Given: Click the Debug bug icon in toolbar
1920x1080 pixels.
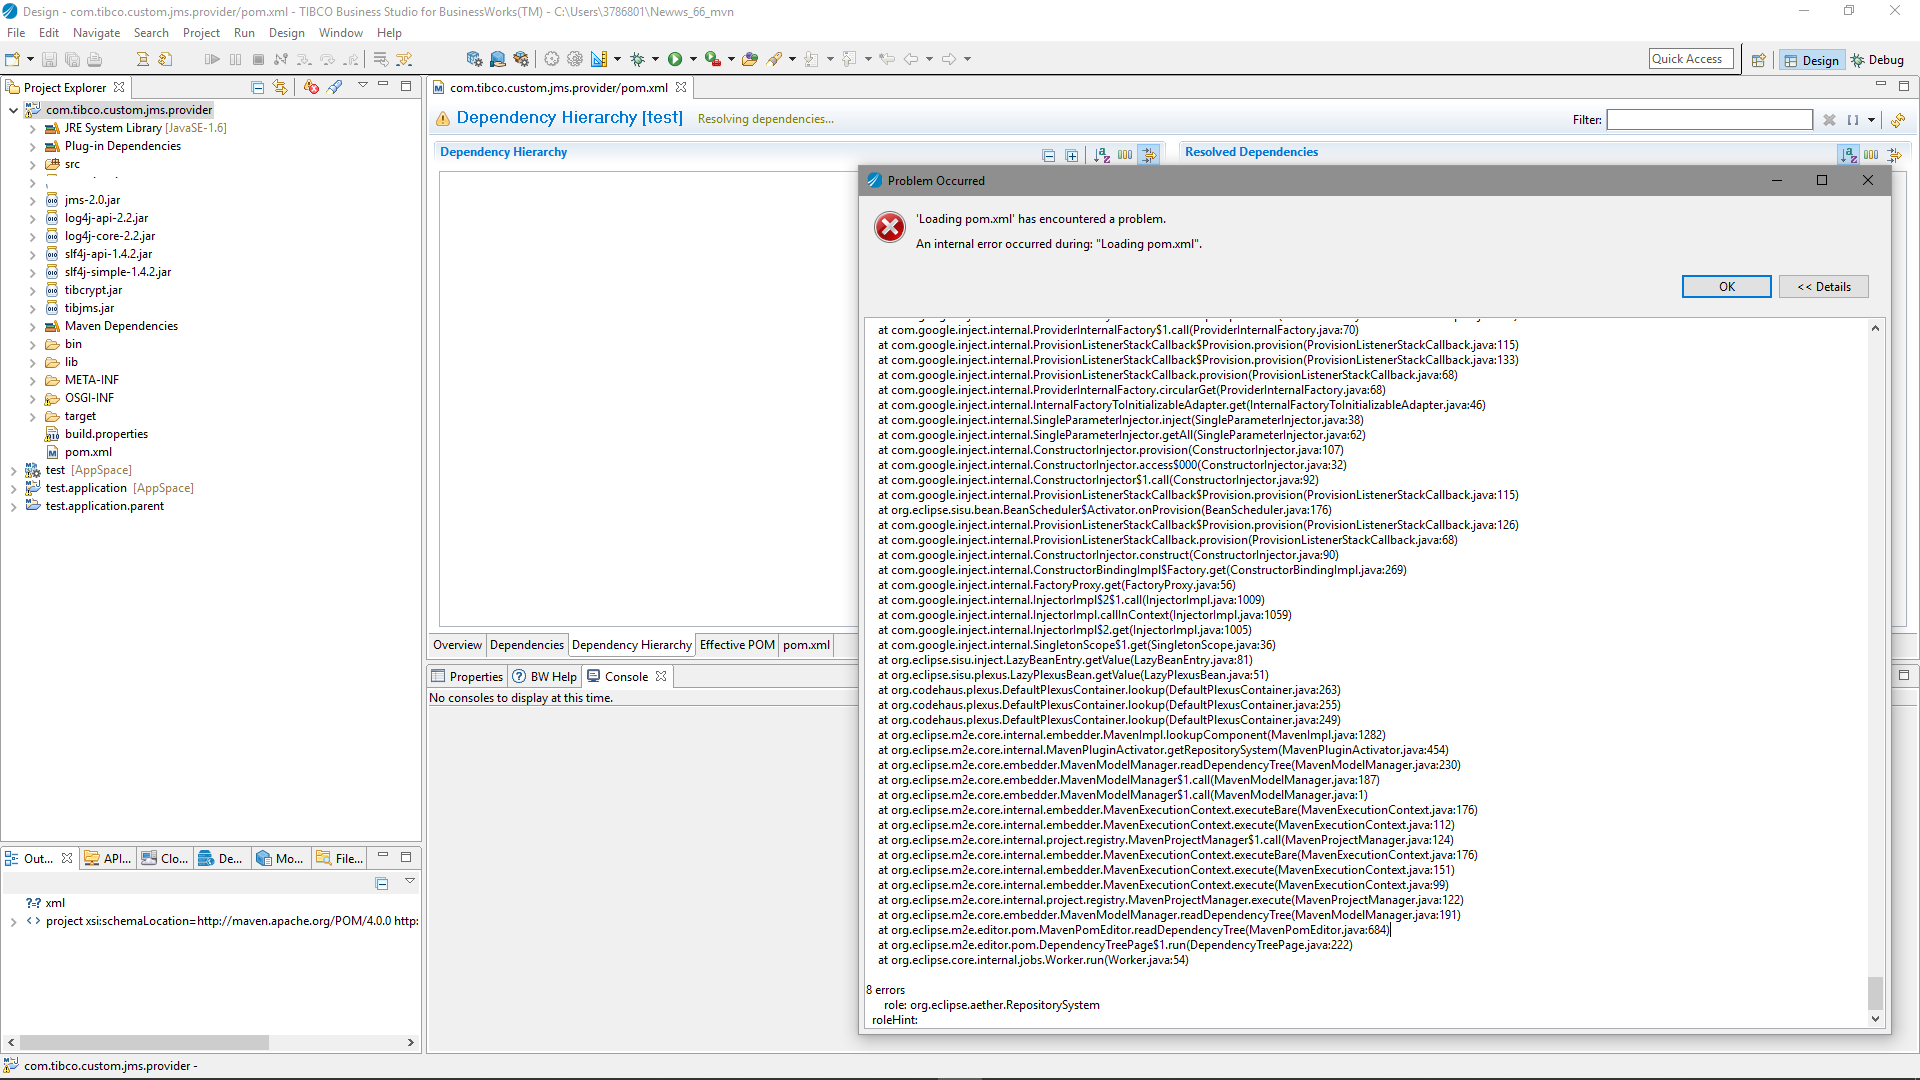Looking at the screenshot, I should tap(637, 59).
